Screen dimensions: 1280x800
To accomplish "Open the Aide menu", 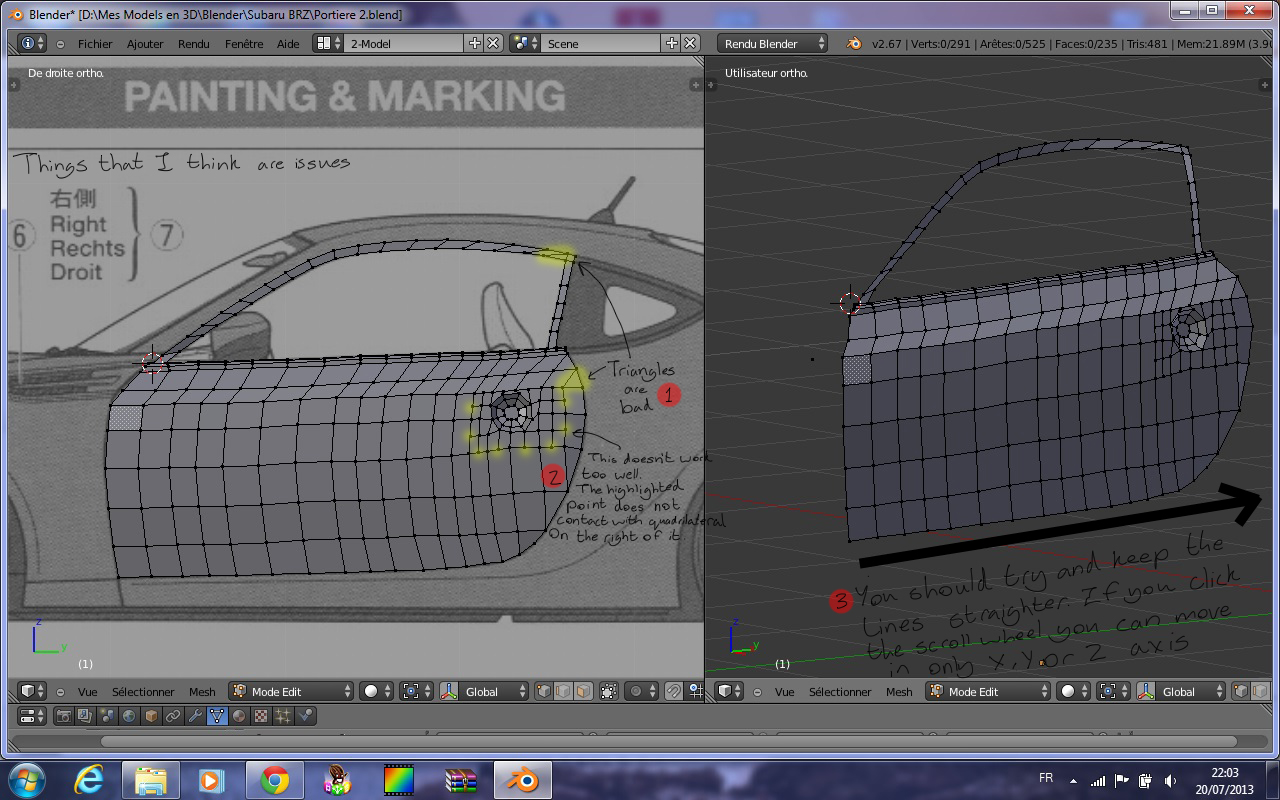I will click(x=288, y=44).
